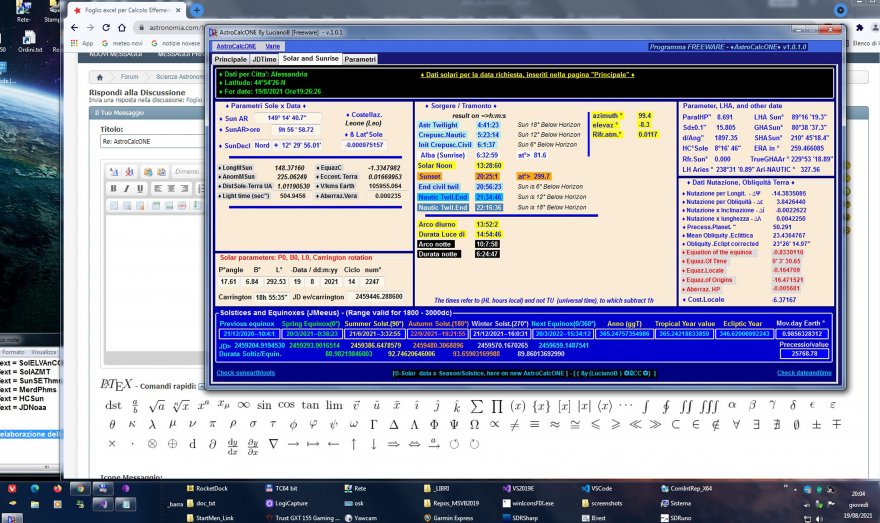Viewport: 880px width, 523px height.
Task: Open the AstroCalcONE menu
Action: pyautogui.click(x=236, y=46)
